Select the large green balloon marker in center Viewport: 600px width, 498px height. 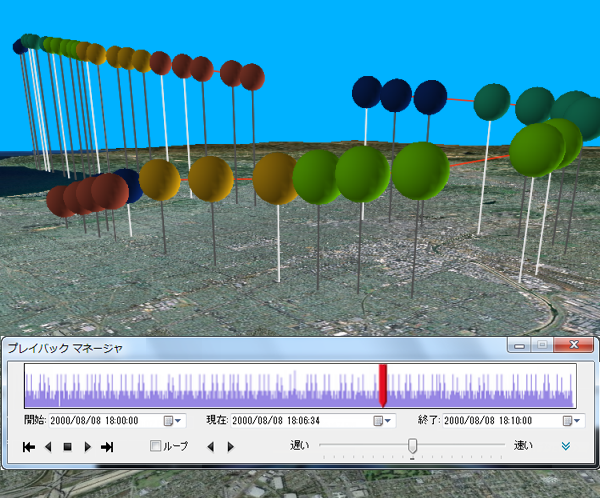tap(362, 173)
